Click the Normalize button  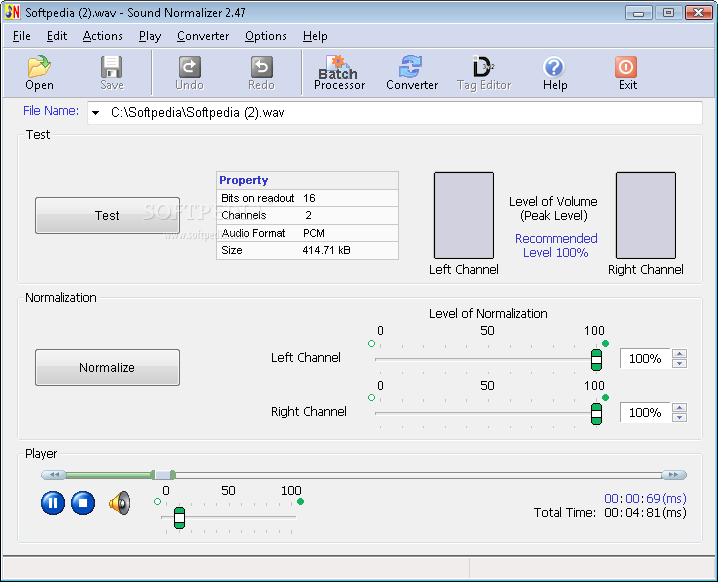107,367
